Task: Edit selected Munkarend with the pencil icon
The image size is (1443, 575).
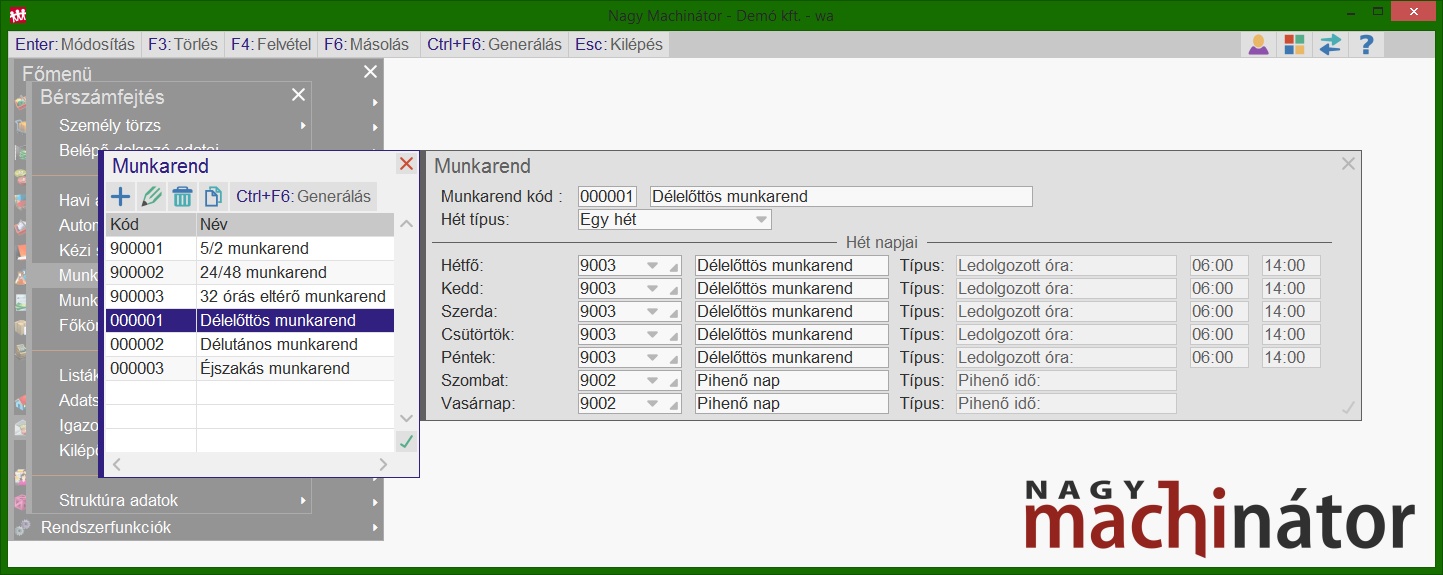Action: pyautogui.click(x=151, y=197)
